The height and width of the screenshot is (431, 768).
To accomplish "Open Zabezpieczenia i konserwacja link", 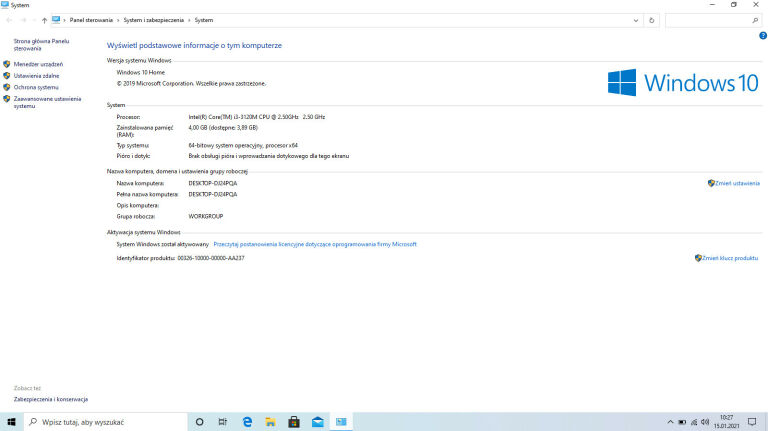I will pos(51,399).
